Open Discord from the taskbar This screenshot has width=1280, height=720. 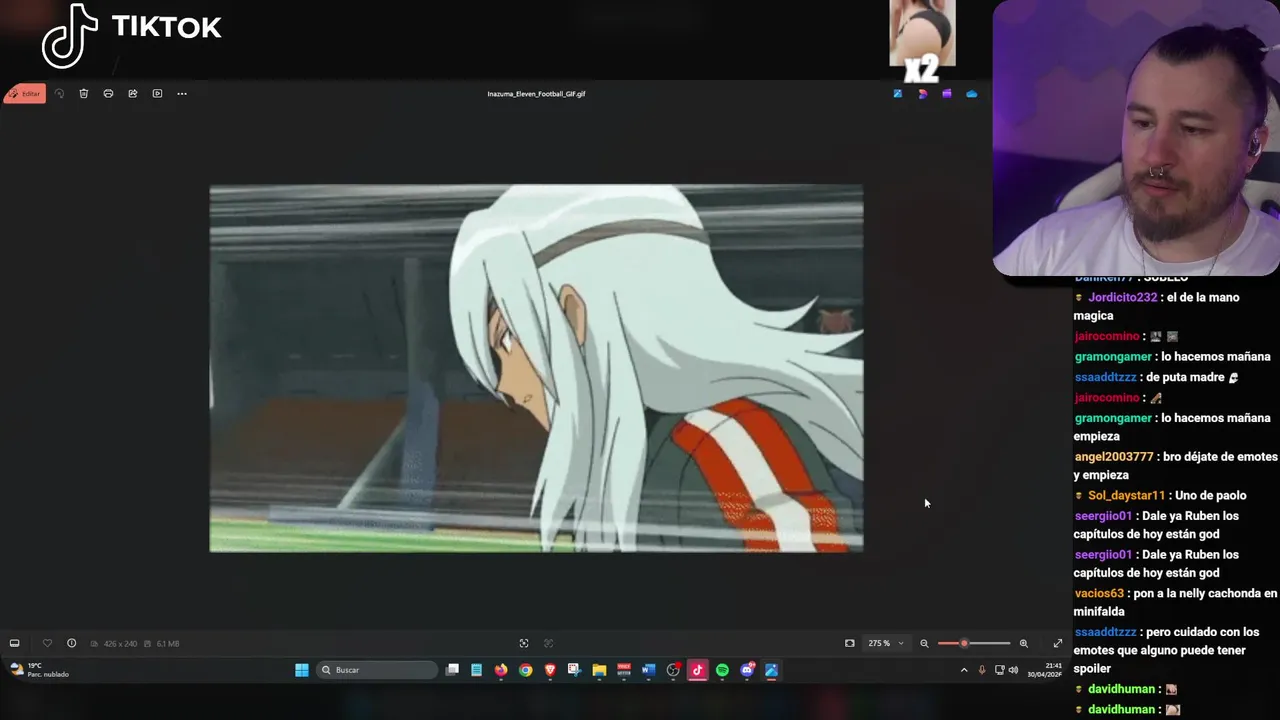[x=747, y=670]
